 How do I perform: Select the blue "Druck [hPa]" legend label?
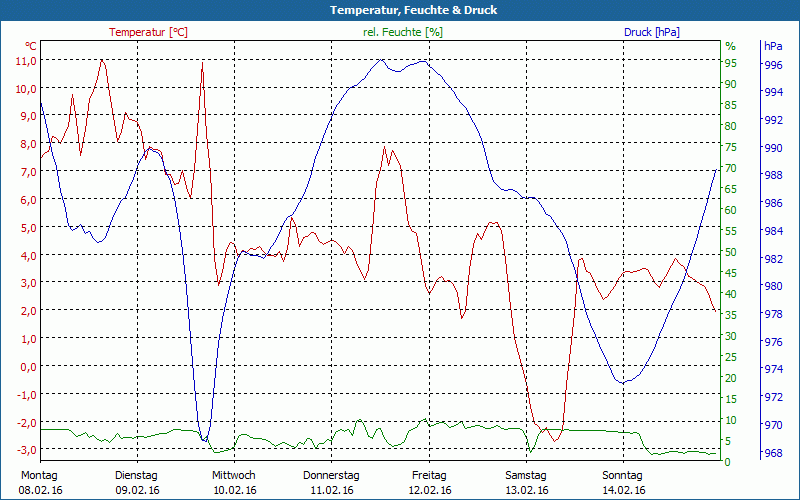click(x=651, y=32)
